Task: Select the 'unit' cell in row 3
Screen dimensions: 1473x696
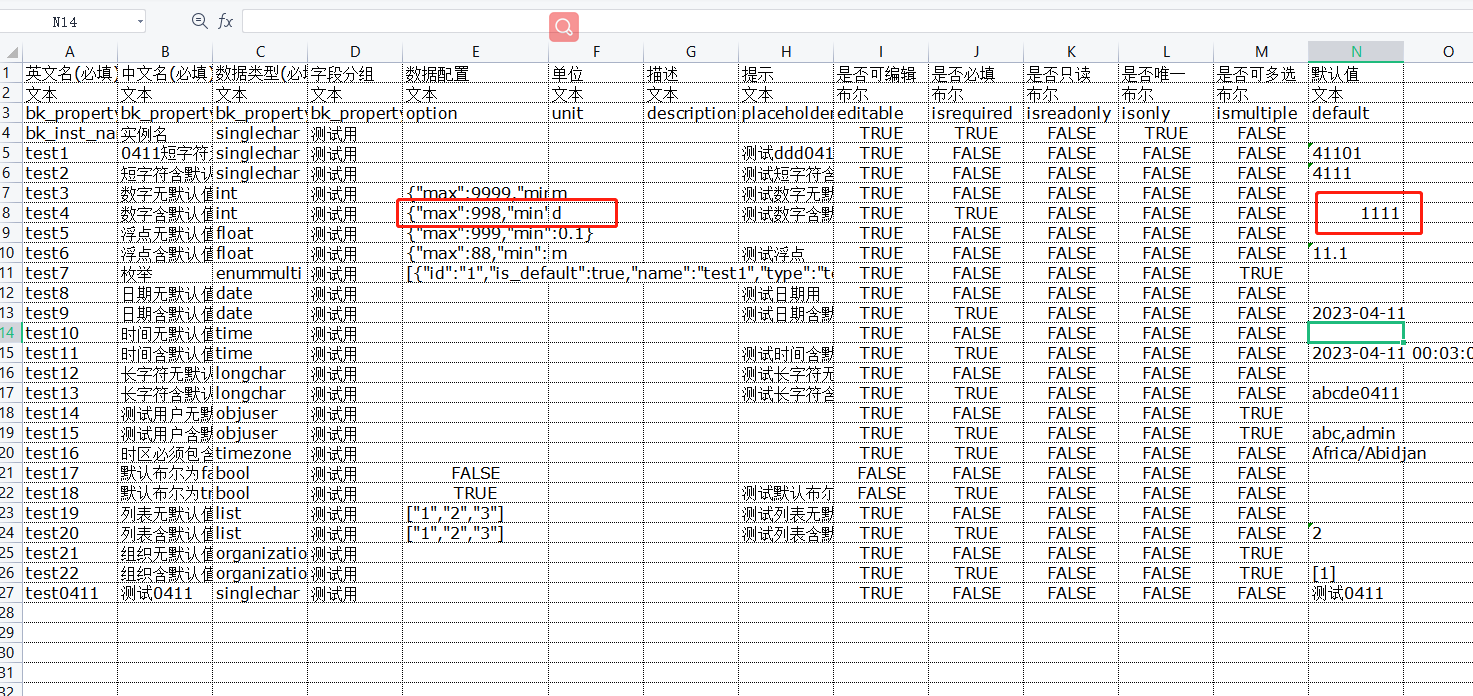Action: click(x=596, y=113)
